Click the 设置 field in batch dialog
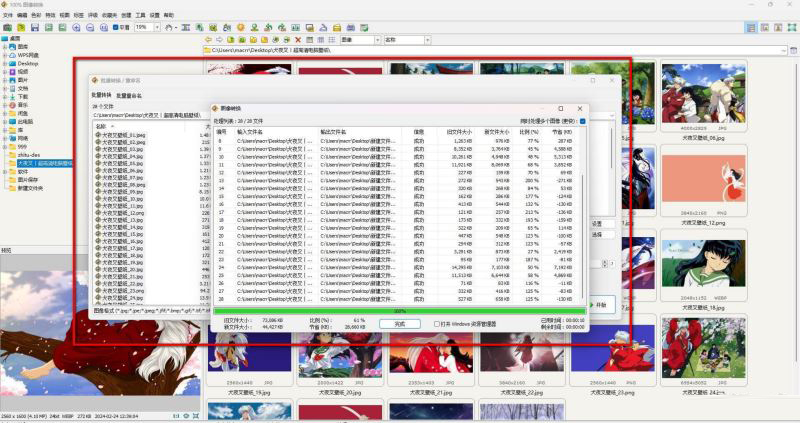The width and height of the screenshot is (800, 423). coord(603,223)
